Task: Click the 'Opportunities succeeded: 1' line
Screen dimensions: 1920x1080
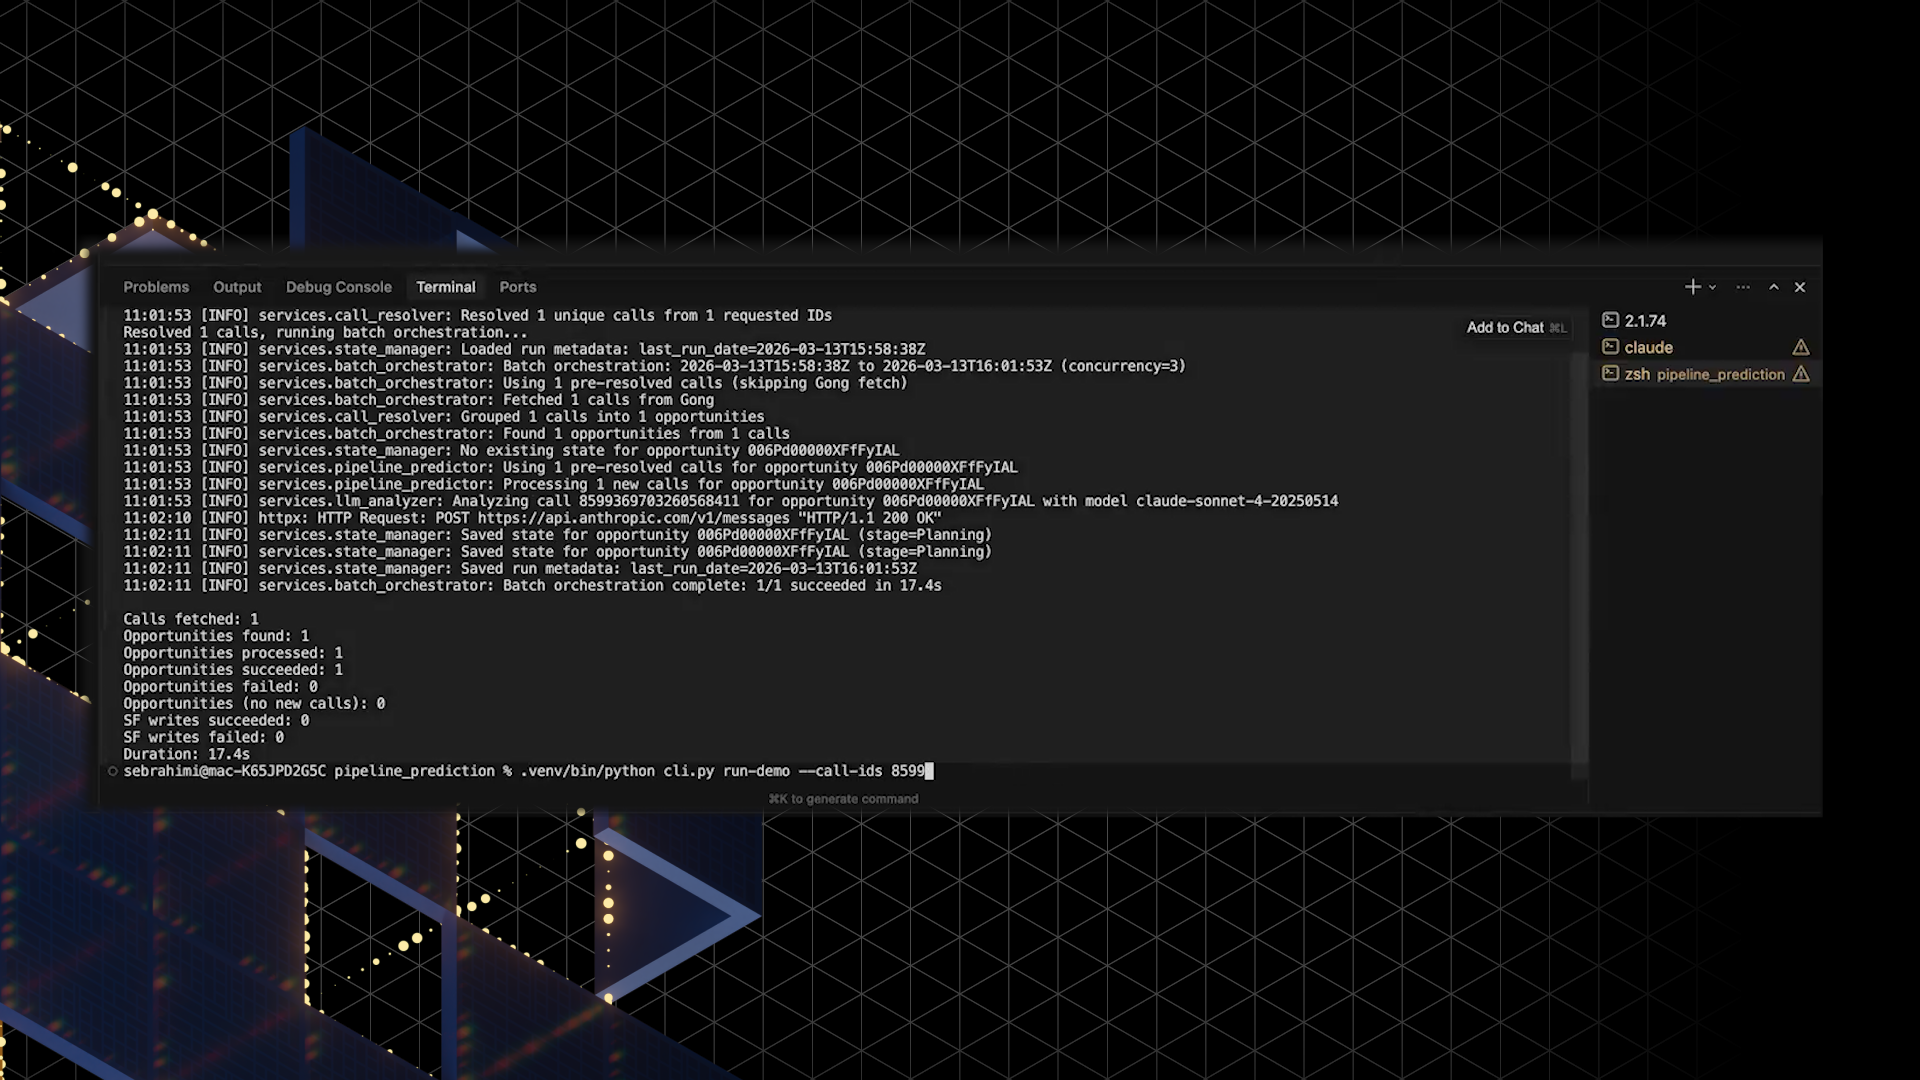Action: click(x=233, y=670)
